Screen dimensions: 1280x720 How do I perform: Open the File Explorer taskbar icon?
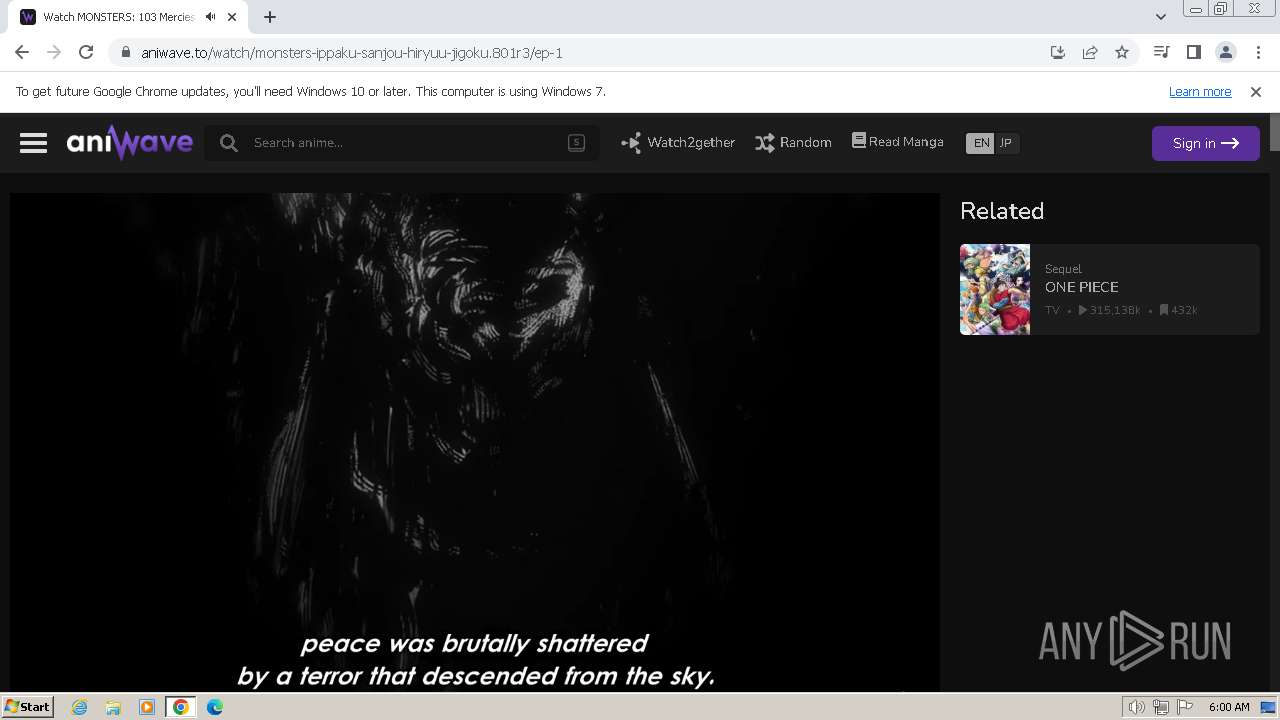coord(113,707)
